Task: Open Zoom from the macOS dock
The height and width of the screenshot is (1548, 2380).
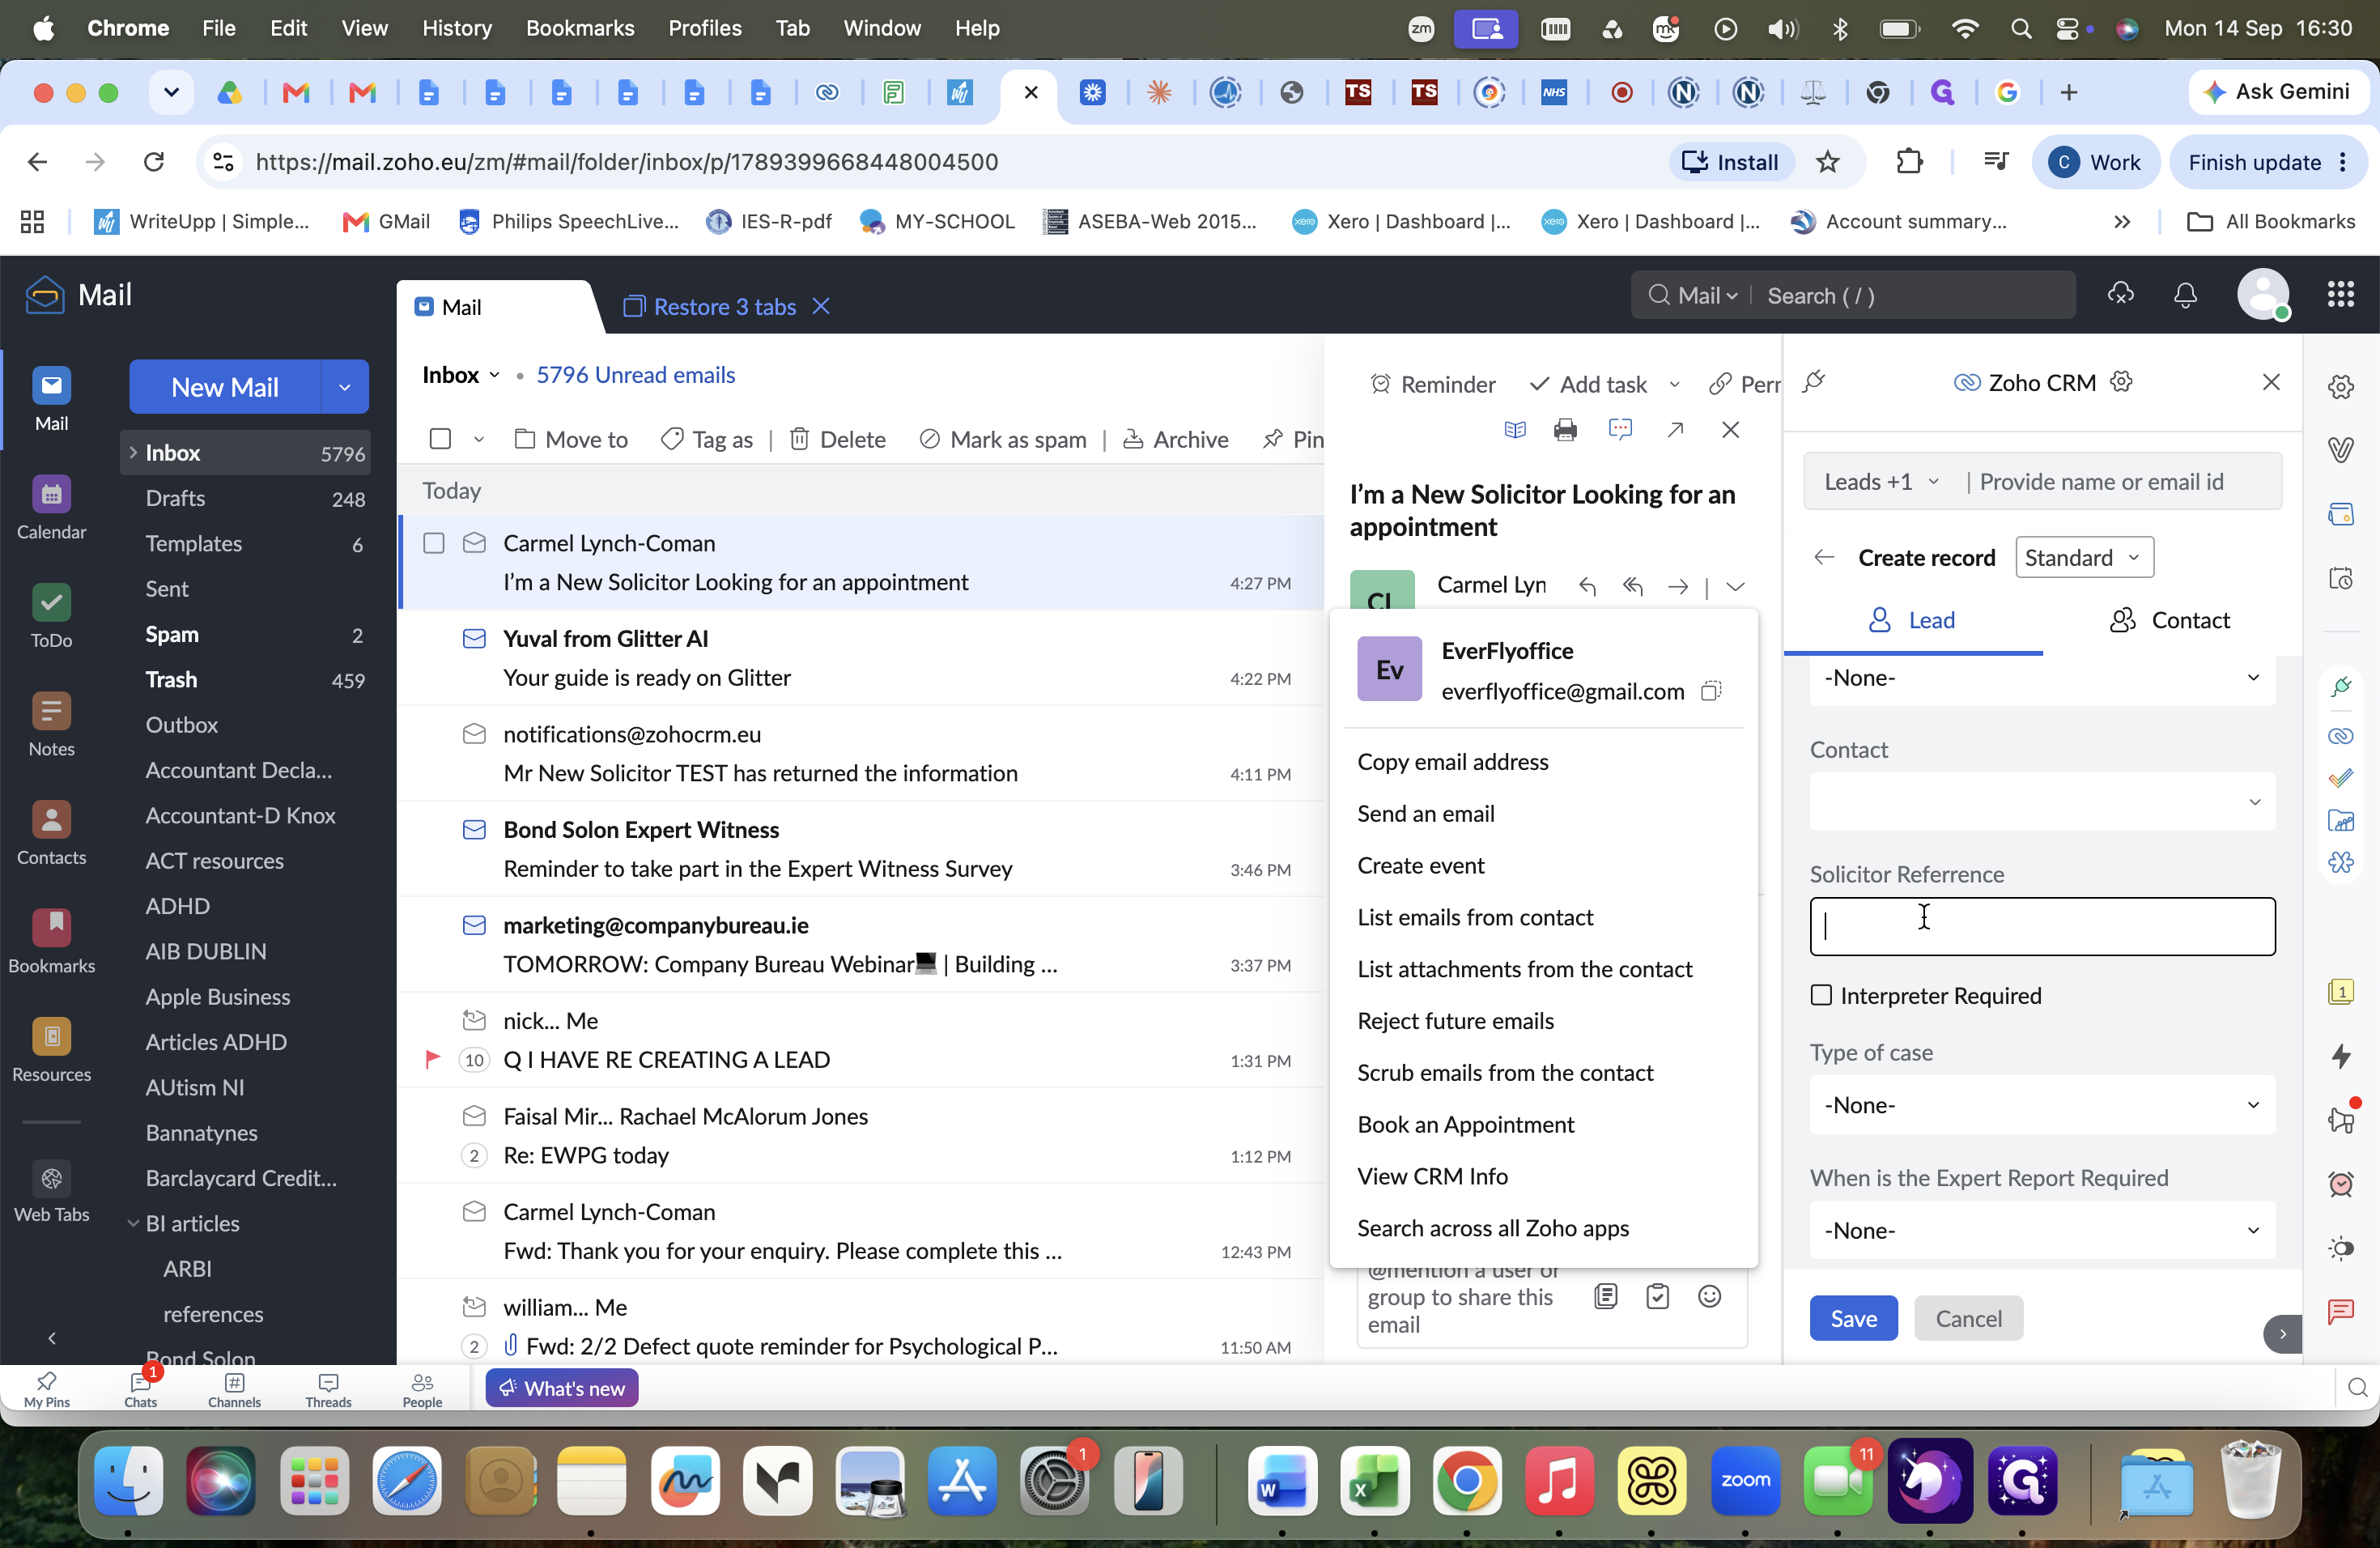Action: [x=1745, y=1481]
